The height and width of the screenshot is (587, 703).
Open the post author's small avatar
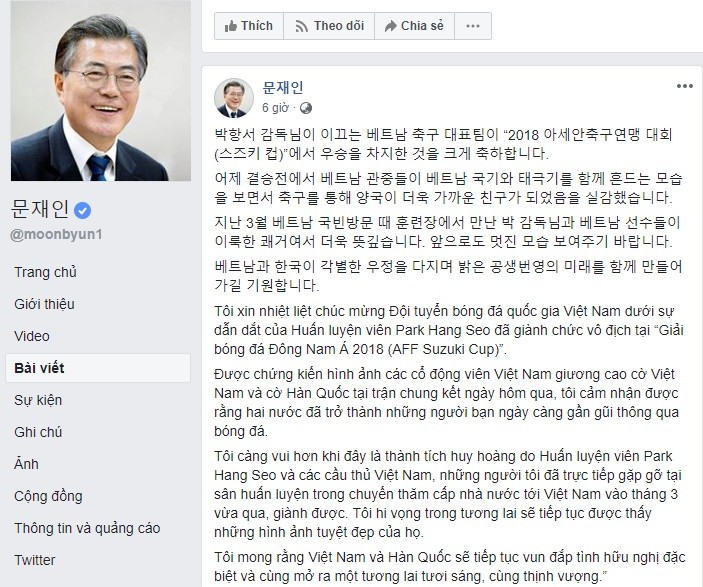coord(234,98)
